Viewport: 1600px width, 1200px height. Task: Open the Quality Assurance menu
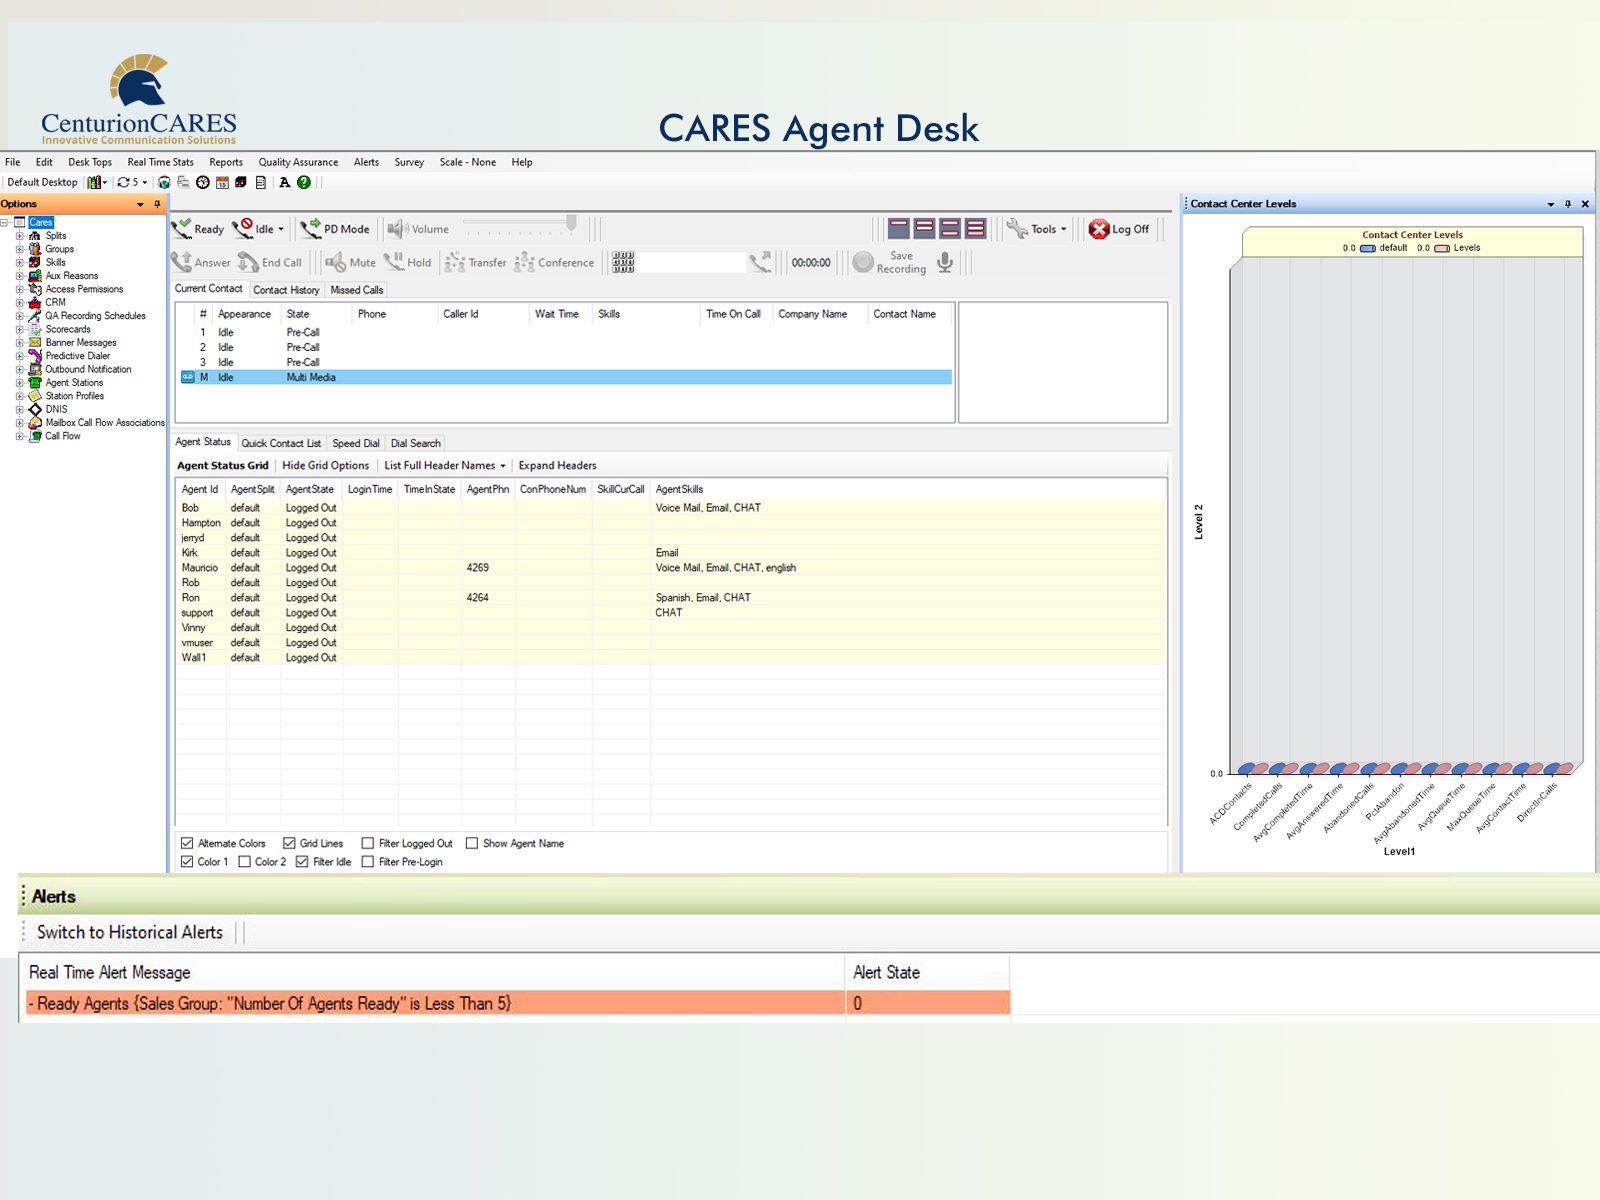[x=298, y=162]
